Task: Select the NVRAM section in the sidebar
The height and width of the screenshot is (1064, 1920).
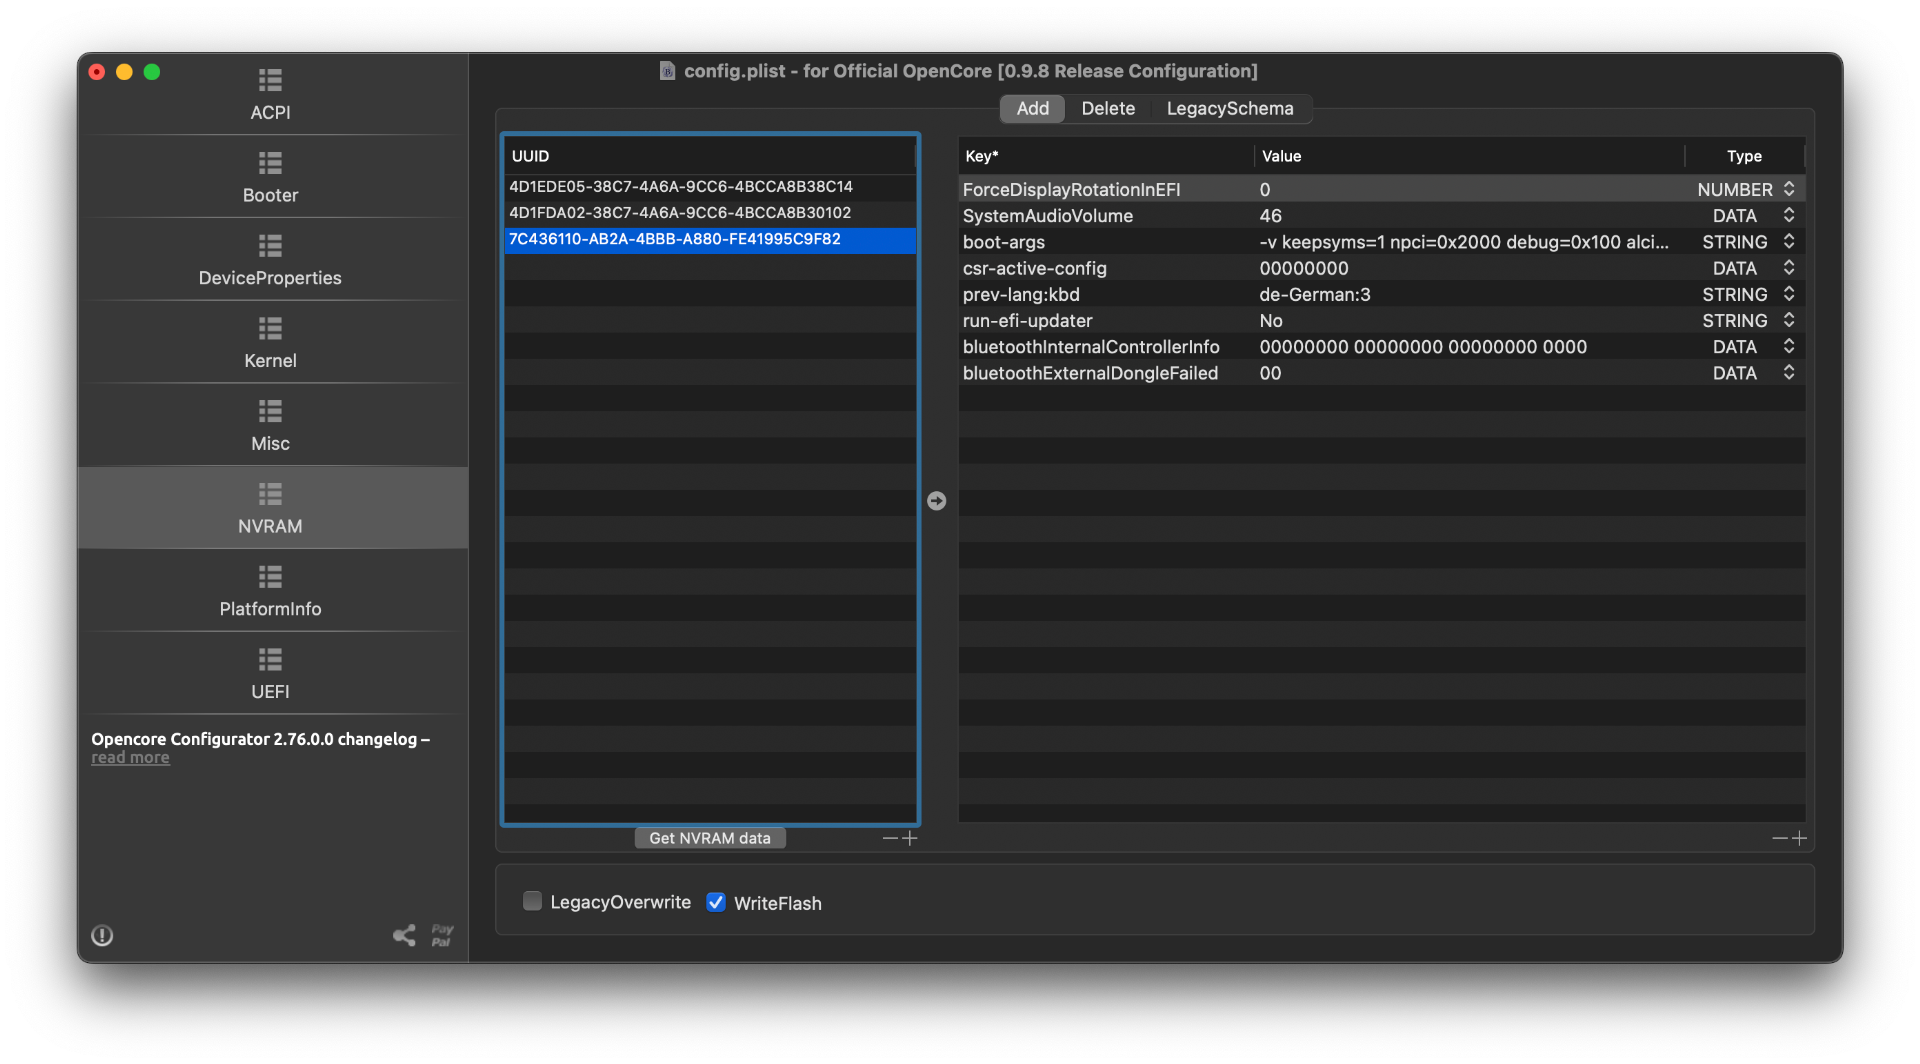Action: (270, 509)
